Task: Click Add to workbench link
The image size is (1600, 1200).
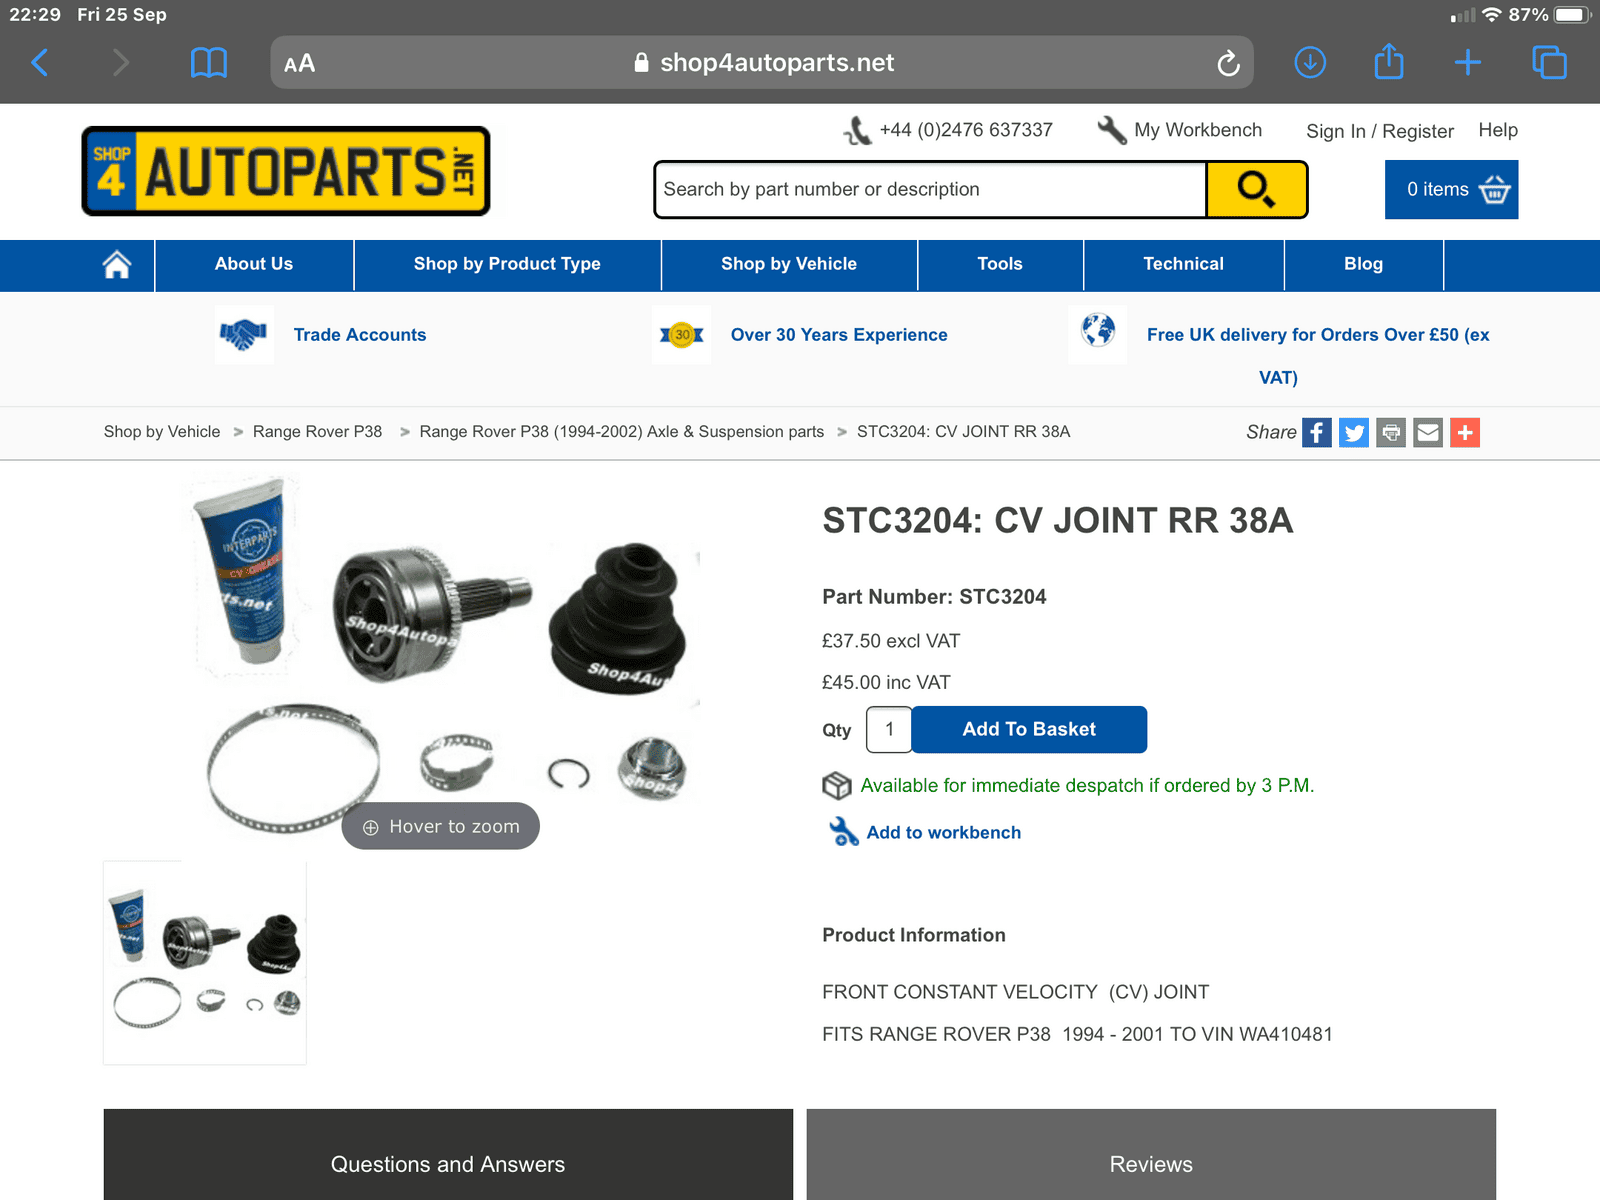Action: [x=943, y=832]
